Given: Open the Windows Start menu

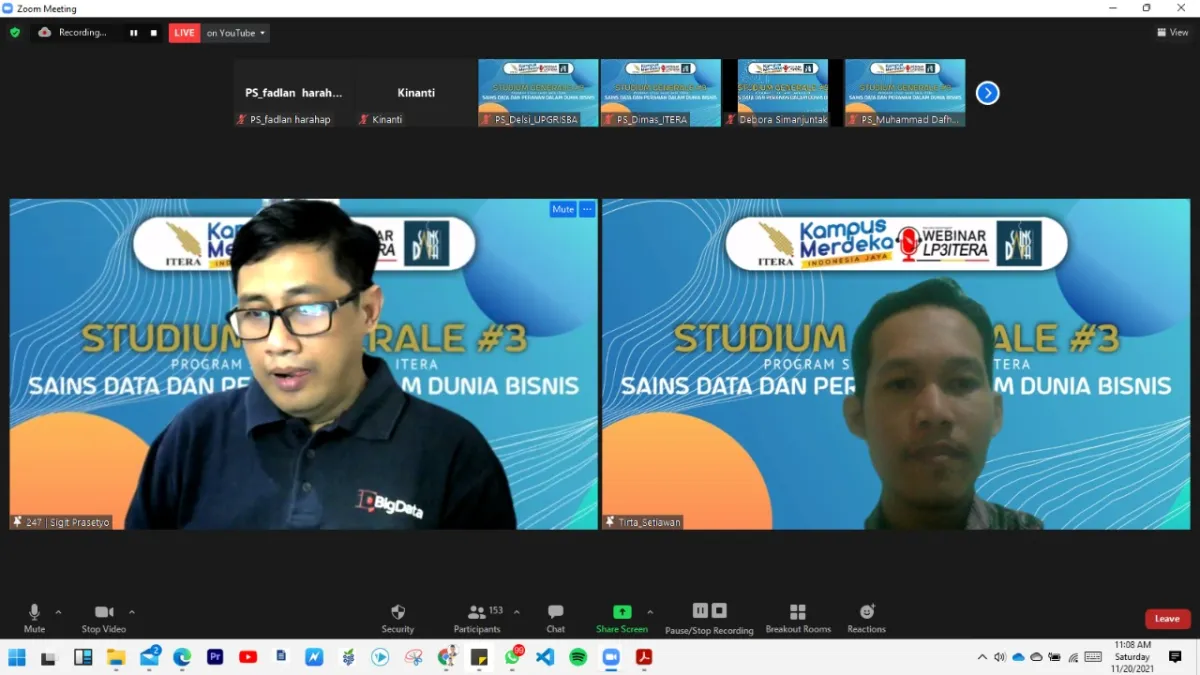Looking at the screenshot, I should pyautogui.click(x=17, y=657).
